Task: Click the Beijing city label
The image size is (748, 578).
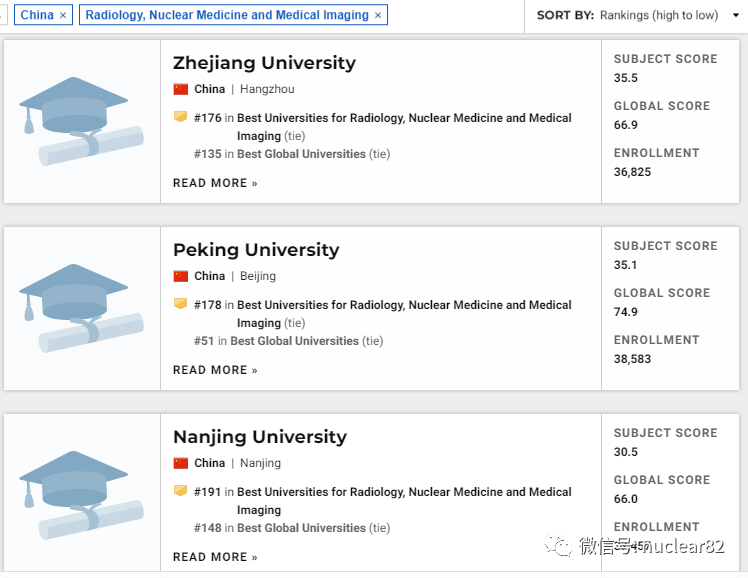Action: click(x=258, y=276)
